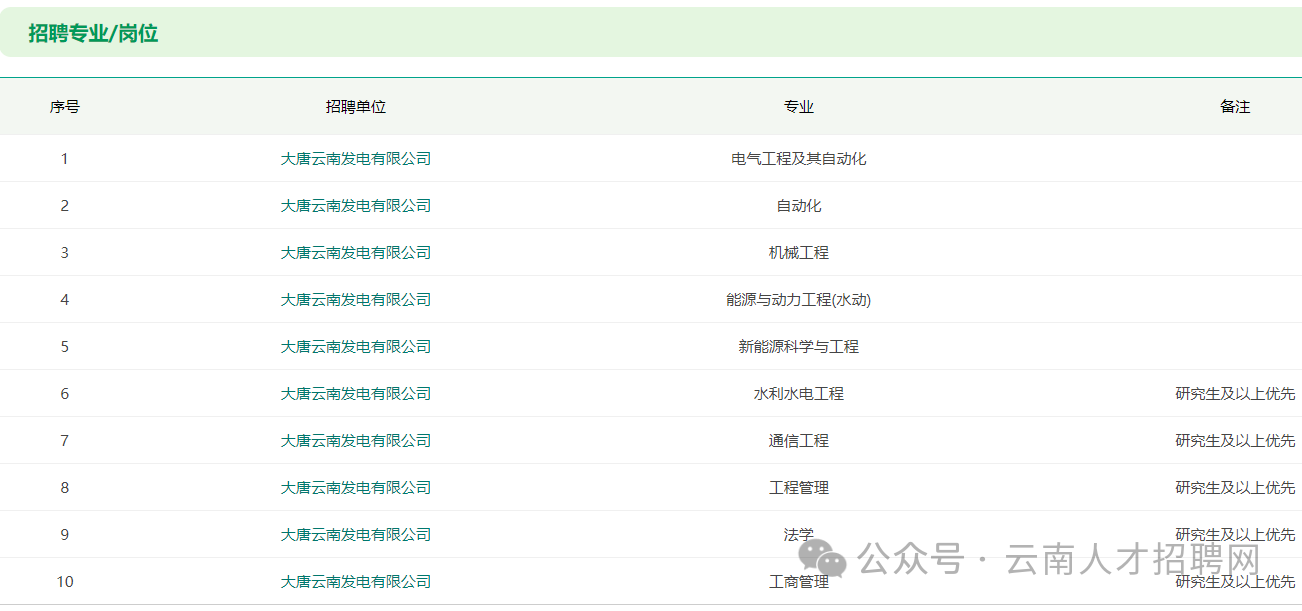The width and height of the screenshot is (1302, 611).
Task: Click the 备注 column header
Action: click(x=1235, y=106)
